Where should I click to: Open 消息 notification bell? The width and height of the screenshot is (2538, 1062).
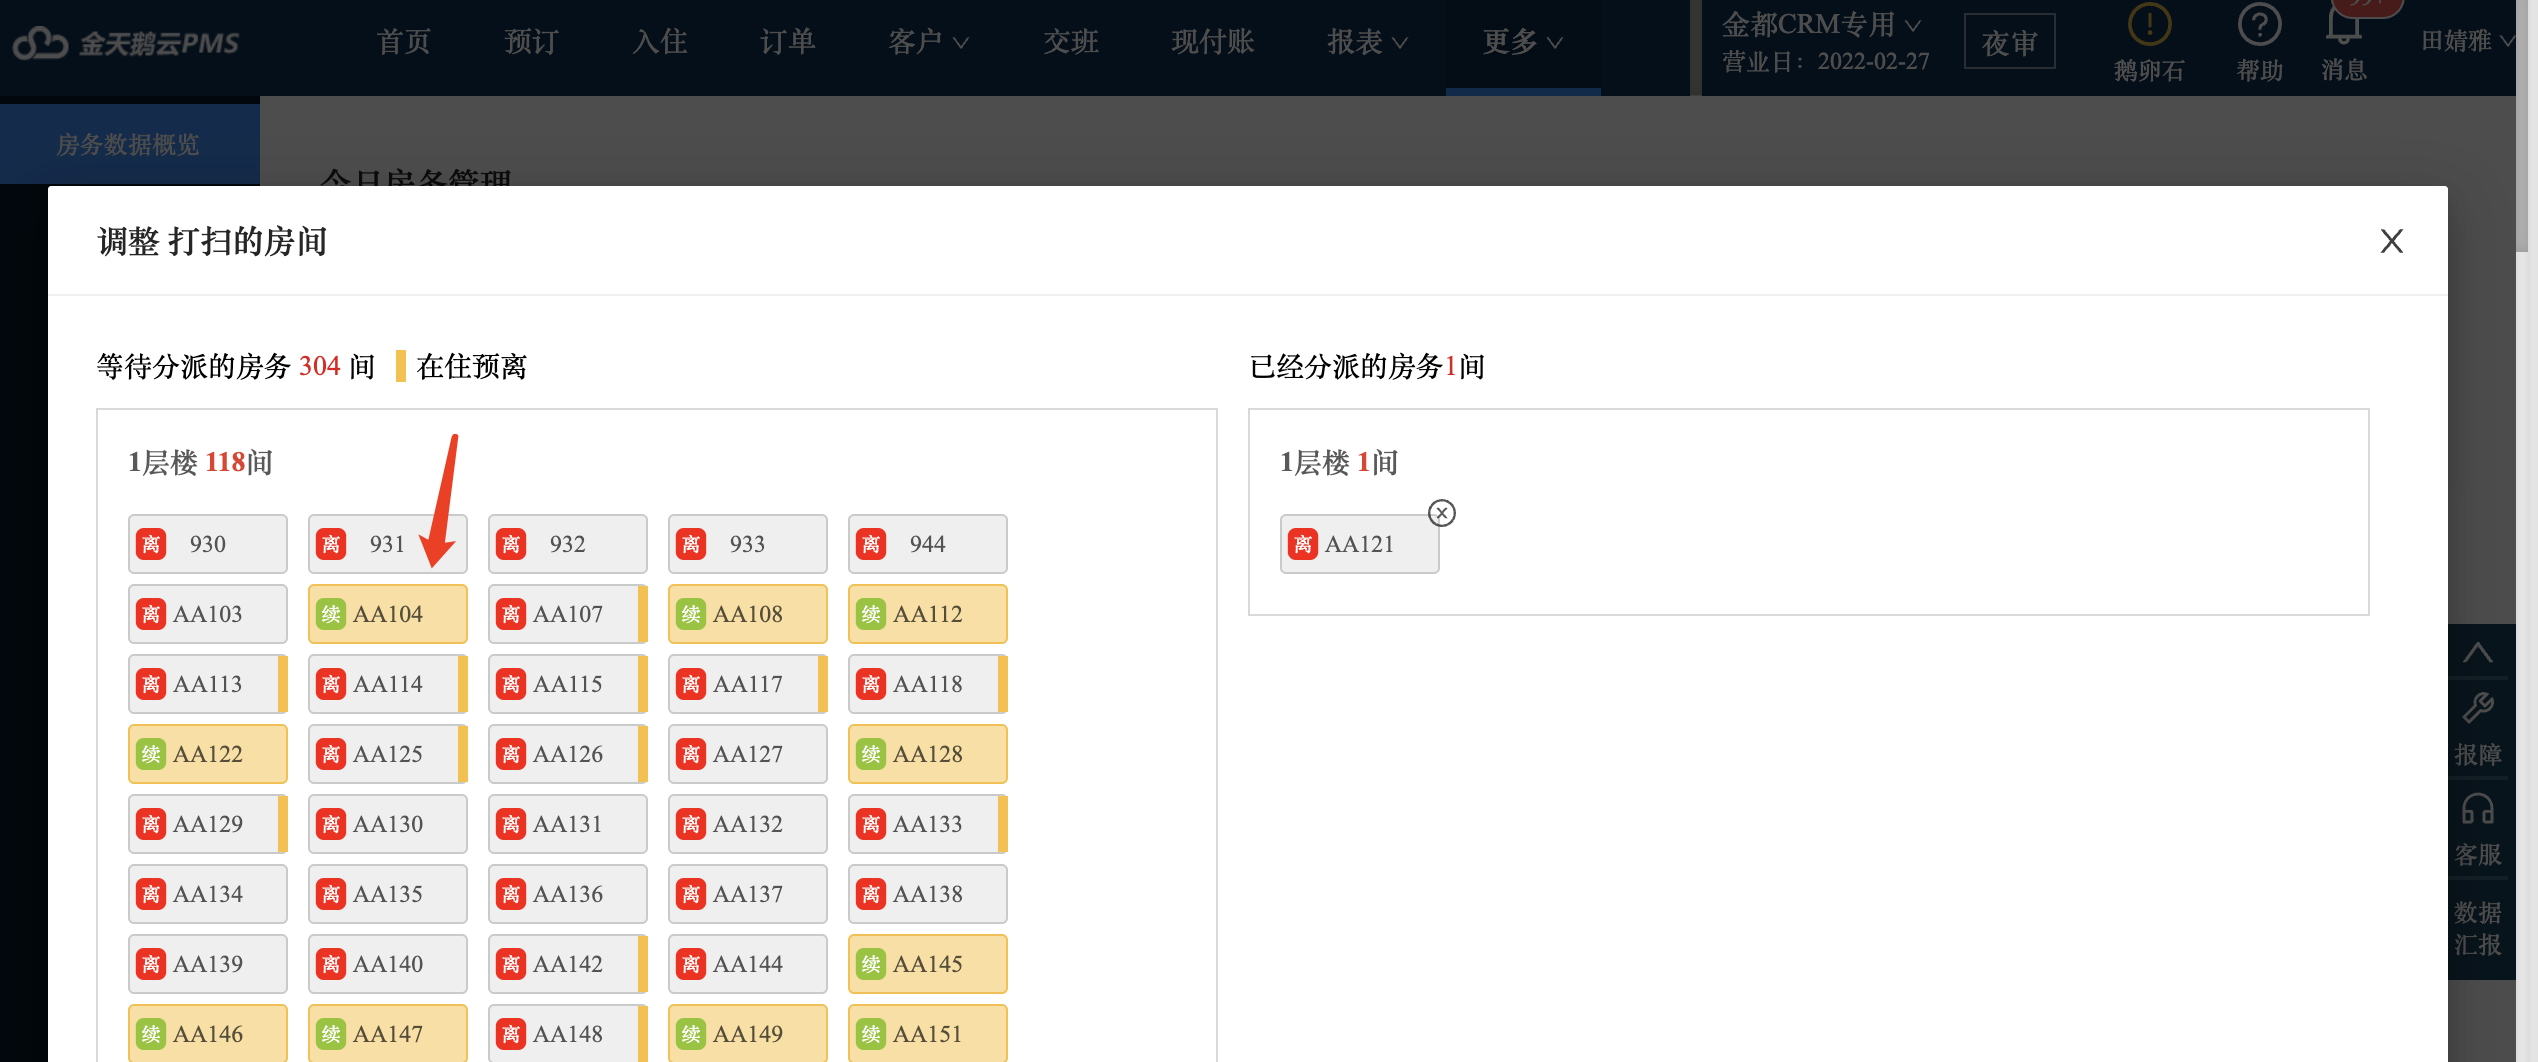point(2343,25)
